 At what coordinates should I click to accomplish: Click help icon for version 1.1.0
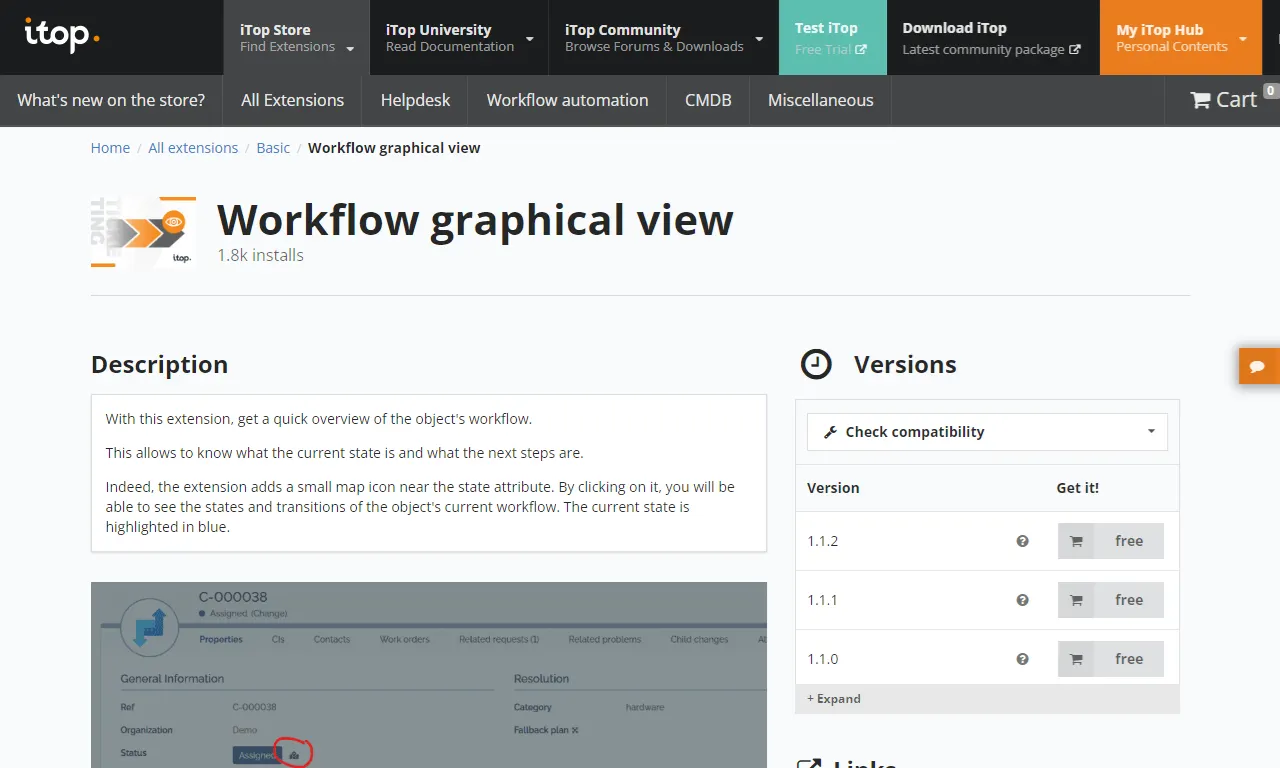tap(1022, 659)
